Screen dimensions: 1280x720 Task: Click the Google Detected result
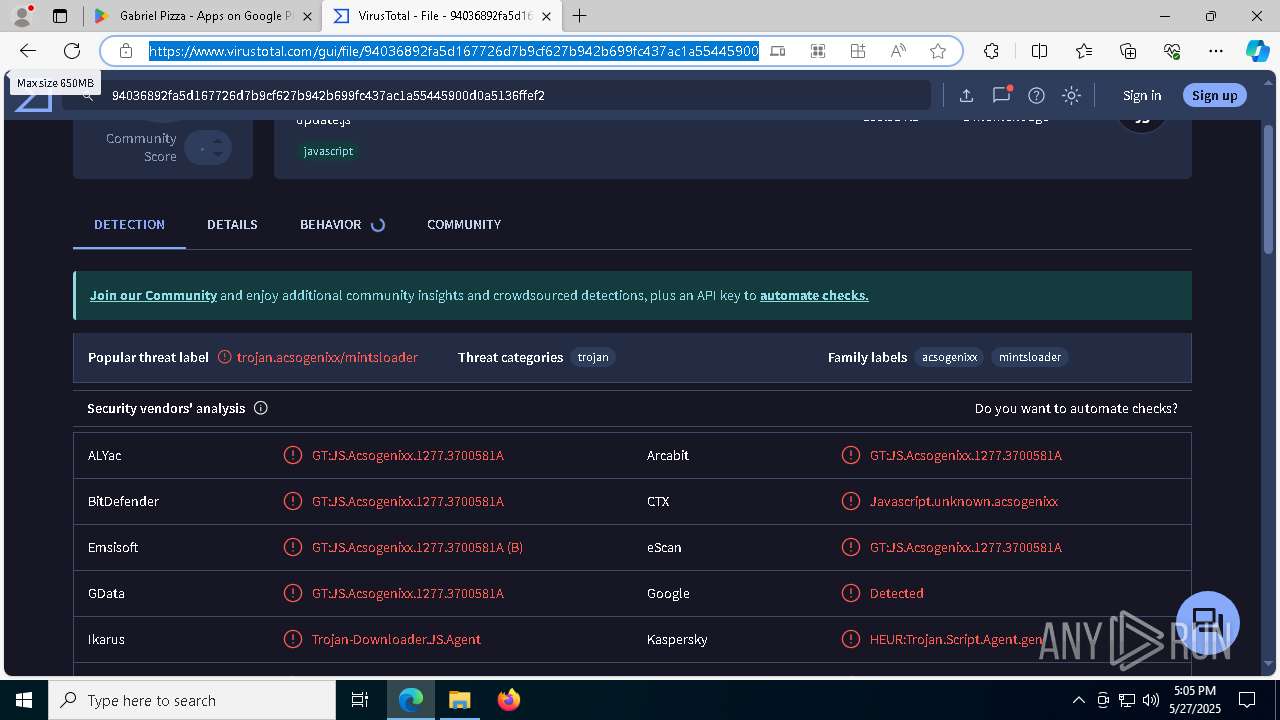(897, 593)
